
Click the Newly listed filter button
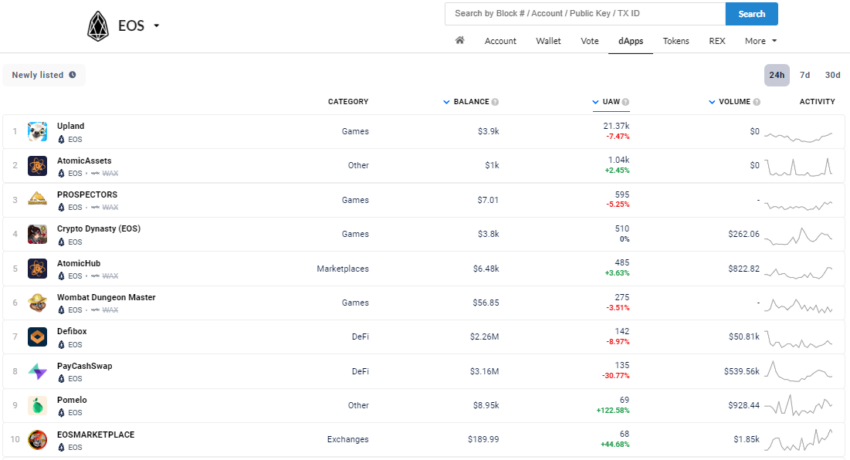44,75
